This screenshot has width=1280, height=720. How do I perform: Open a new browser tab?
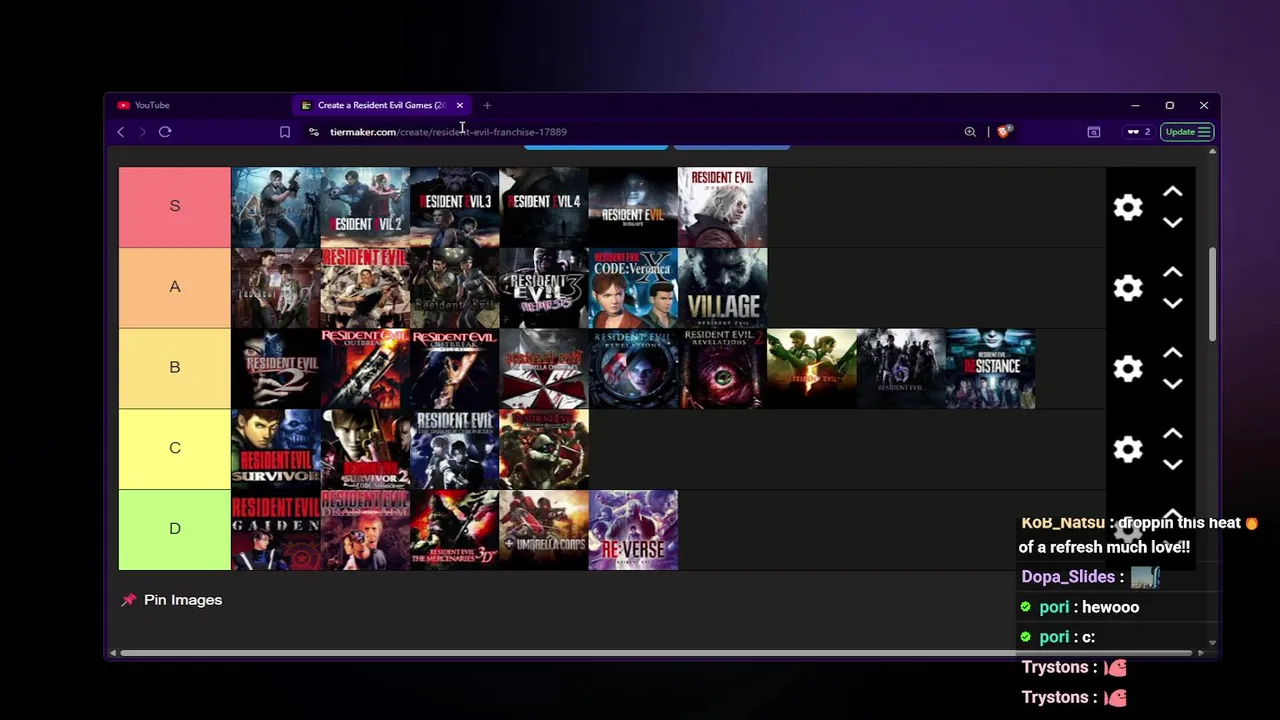pos(487,105)
